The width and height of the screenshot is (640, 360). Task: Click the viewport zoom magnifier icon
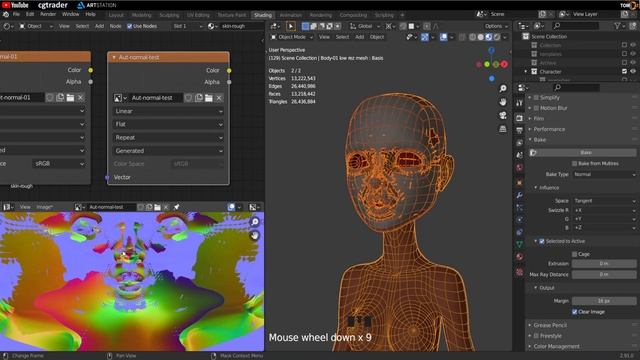503,88
